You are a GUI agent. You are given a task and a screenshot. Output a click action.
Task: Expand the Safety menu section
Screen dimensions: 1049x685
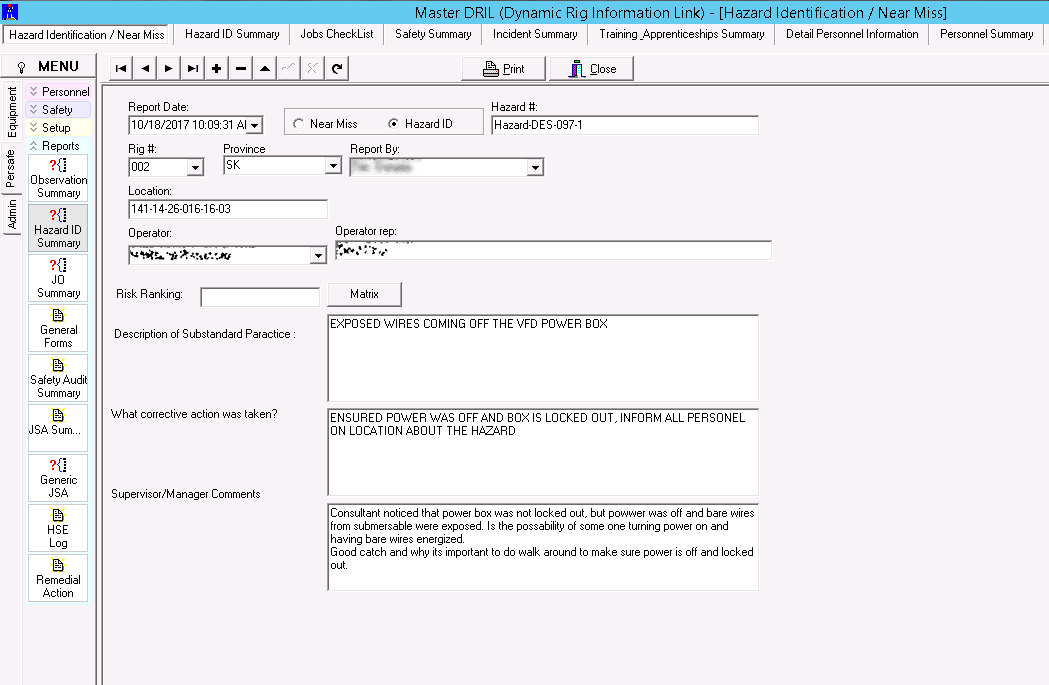tap(58, 110)
